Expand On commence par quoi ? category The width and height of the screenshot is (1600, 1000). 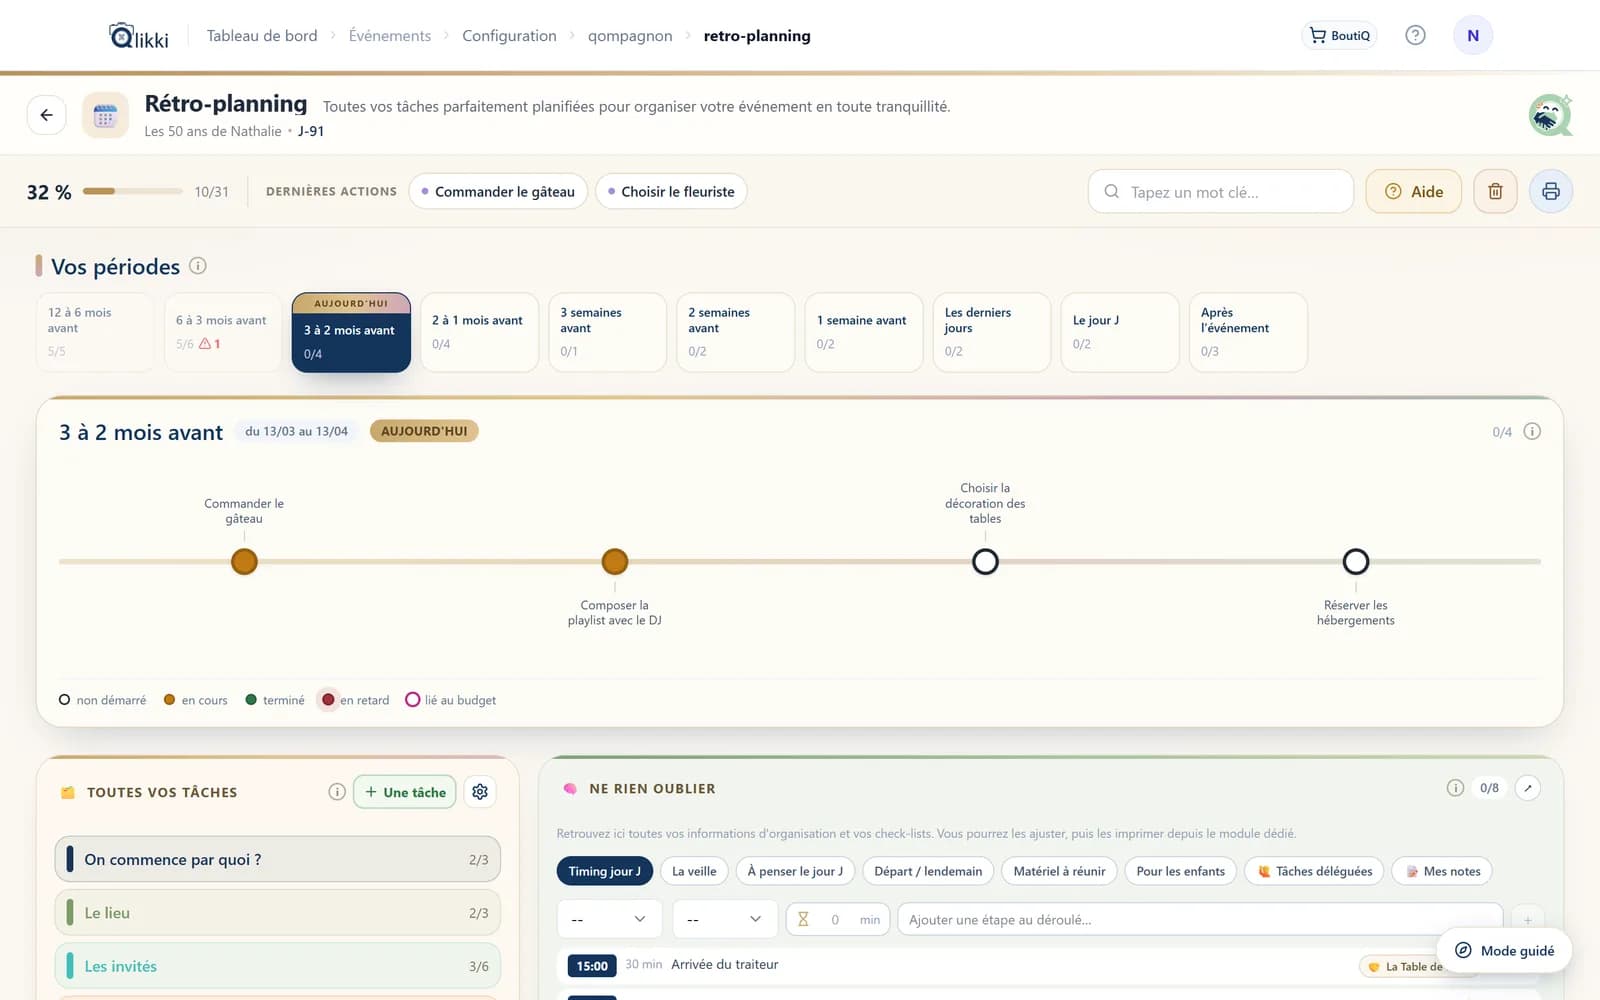pos(278,859)
